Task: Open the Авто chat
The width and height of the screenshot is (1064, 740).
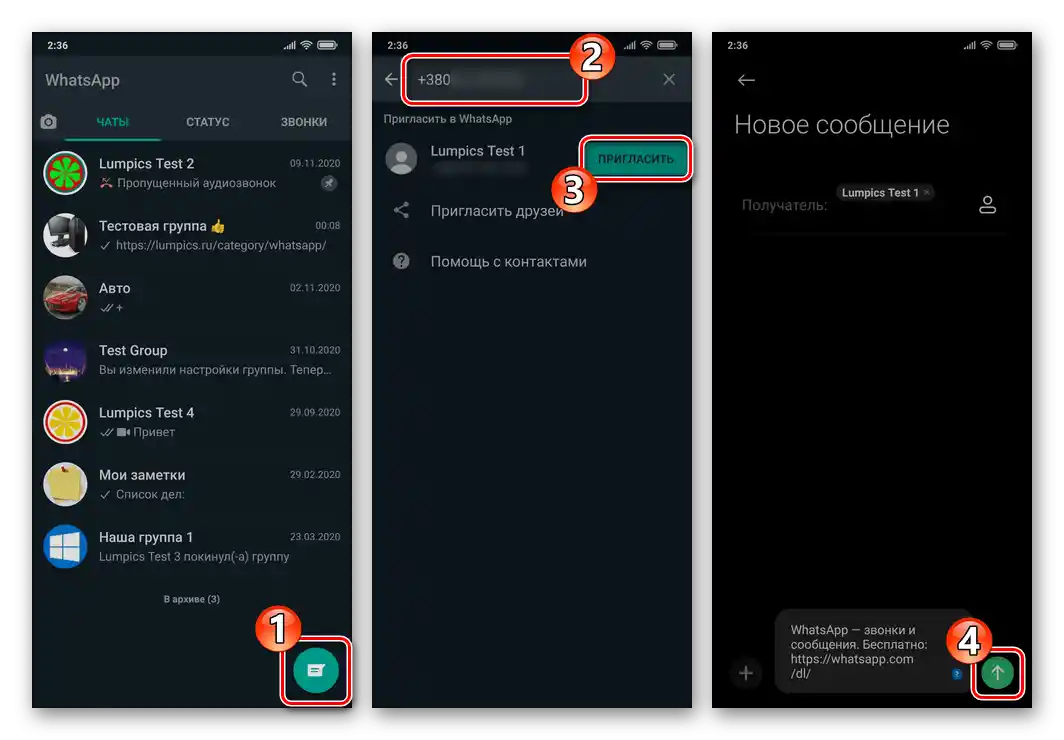Action: (192, 298)
